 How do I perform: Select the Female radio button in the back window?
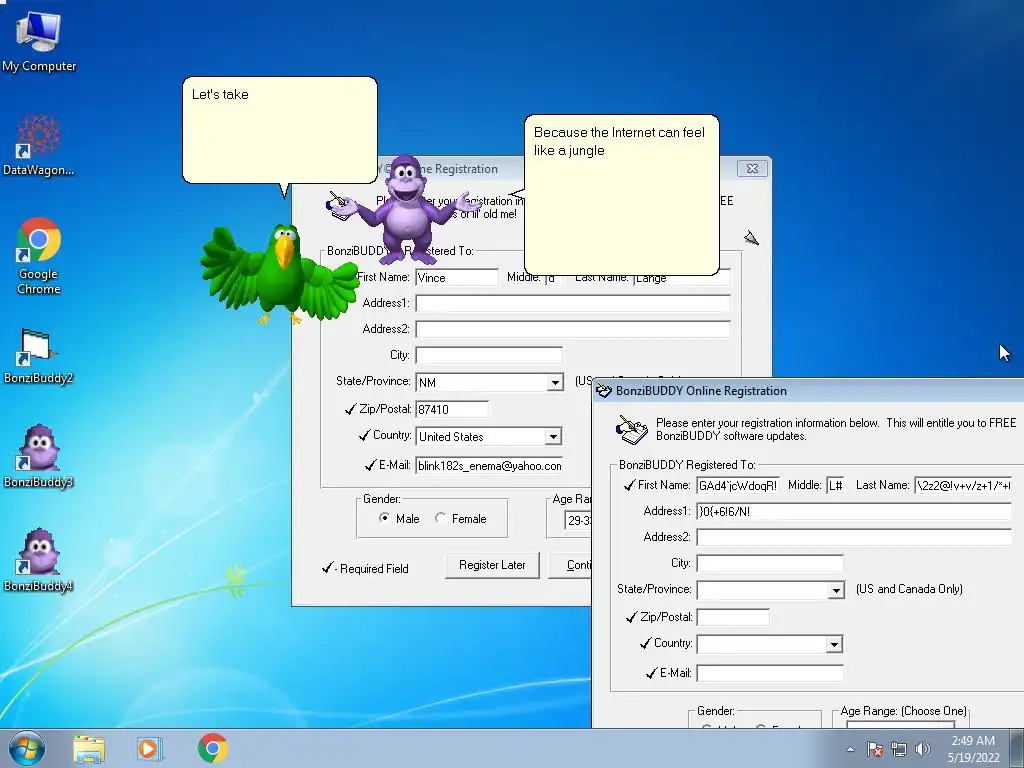click(x=441, y=518)
